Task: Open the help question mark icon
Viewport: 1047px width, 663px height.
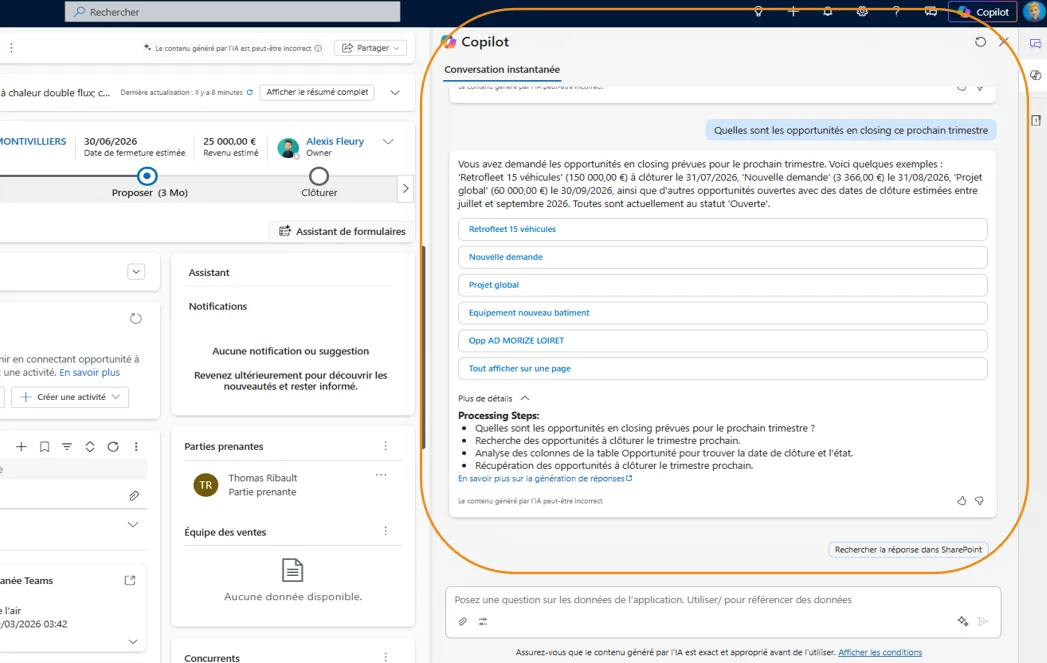Action: tap(897, 11)
